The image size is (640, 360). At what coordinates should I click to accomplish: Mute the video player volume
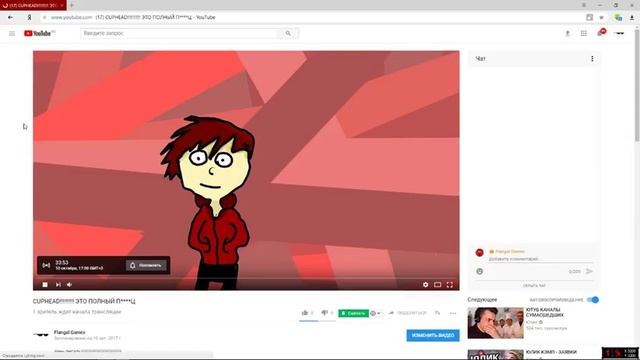[x=70, y=284]
